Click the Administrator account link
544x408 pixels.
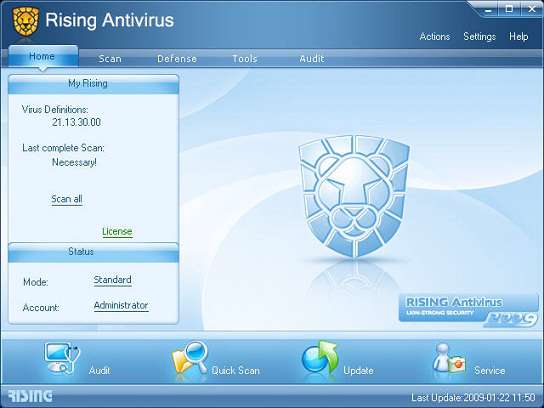click(x=121, y=306)
